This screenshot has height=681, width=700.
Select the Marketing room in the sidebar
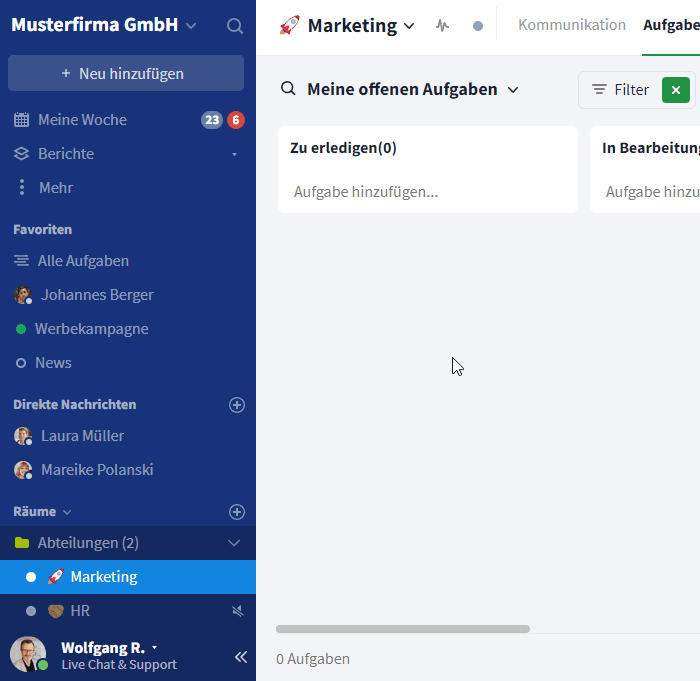[128, 577]
